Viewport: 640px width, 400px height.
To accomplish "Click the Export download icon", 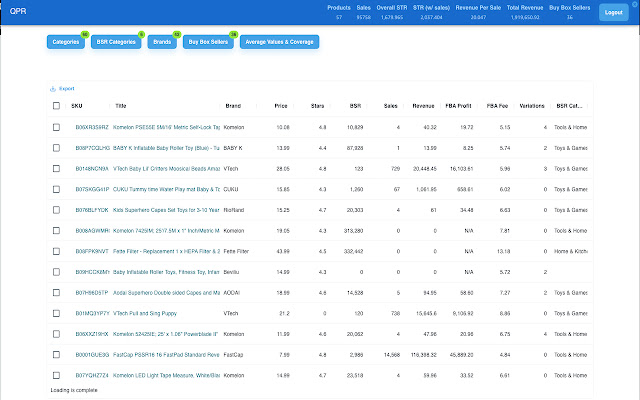I will point(53,88).
